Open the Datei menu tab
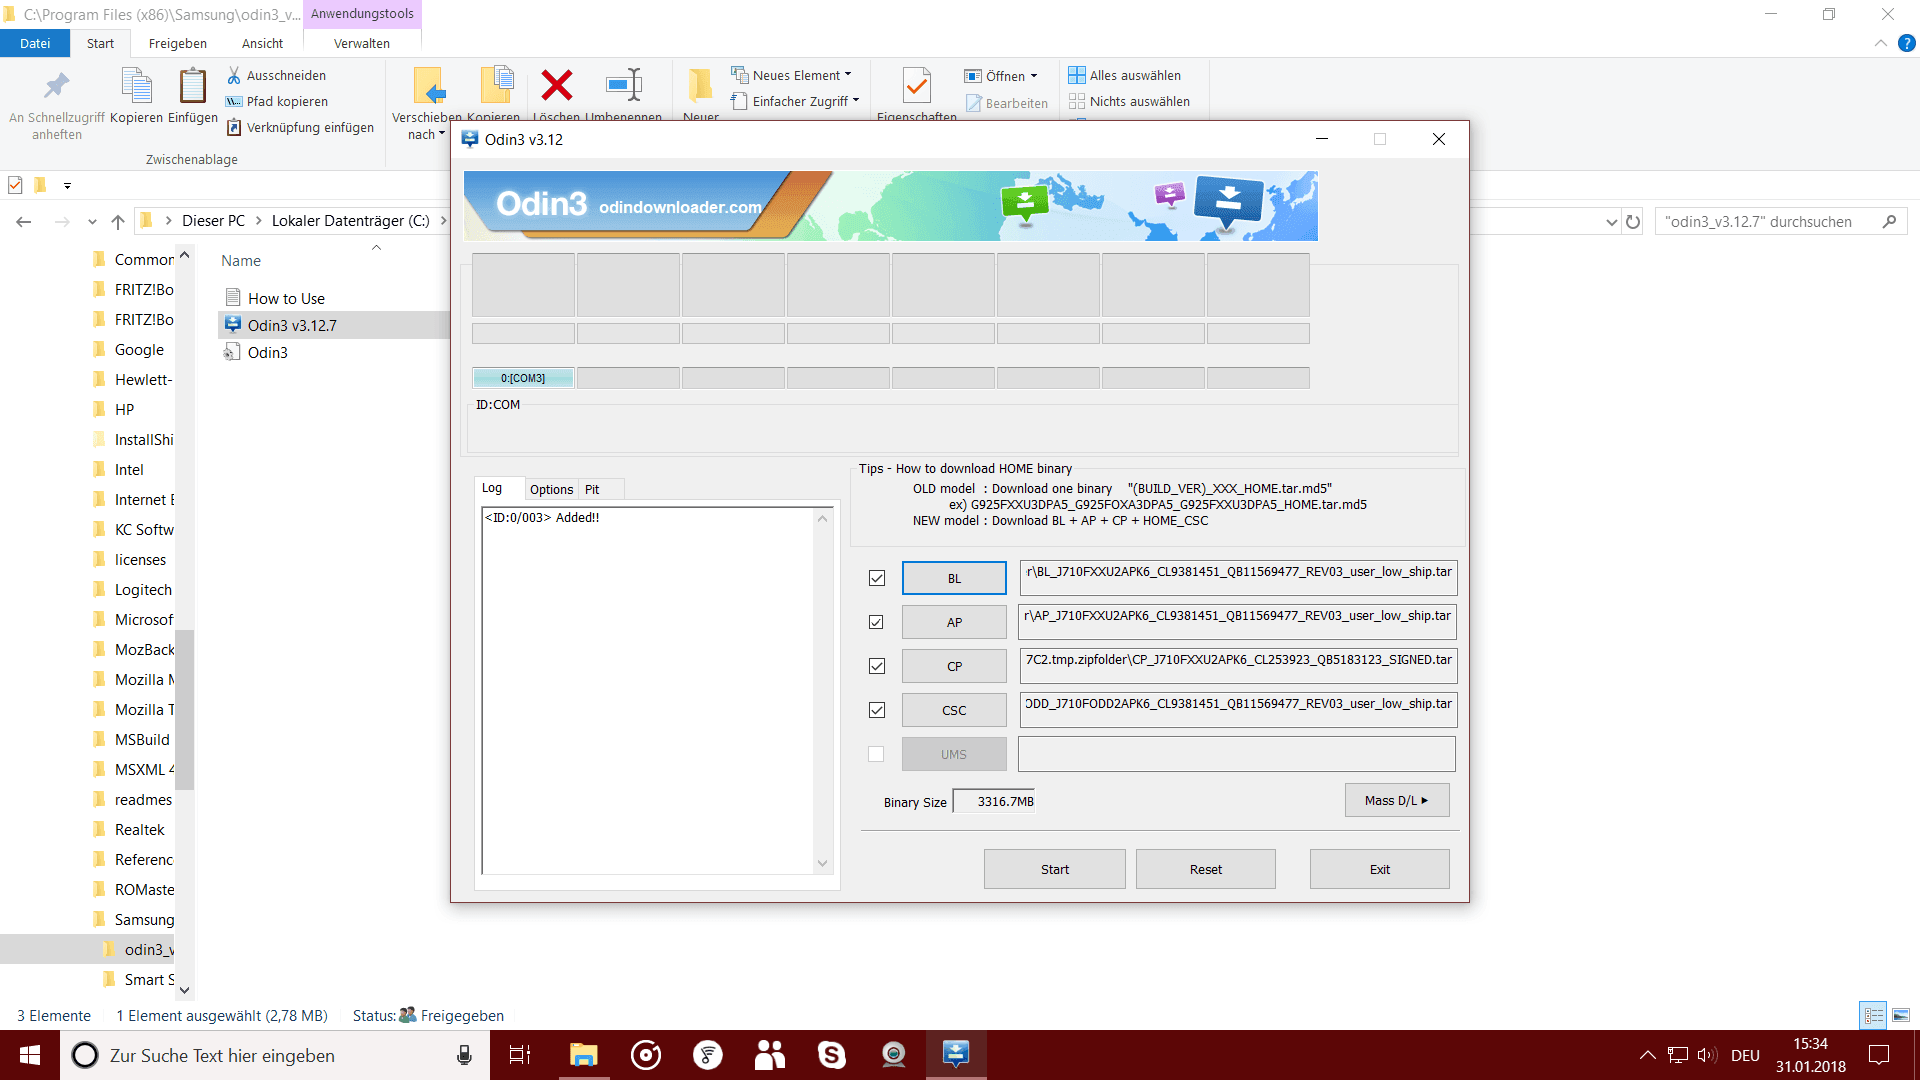 [35, 43]
